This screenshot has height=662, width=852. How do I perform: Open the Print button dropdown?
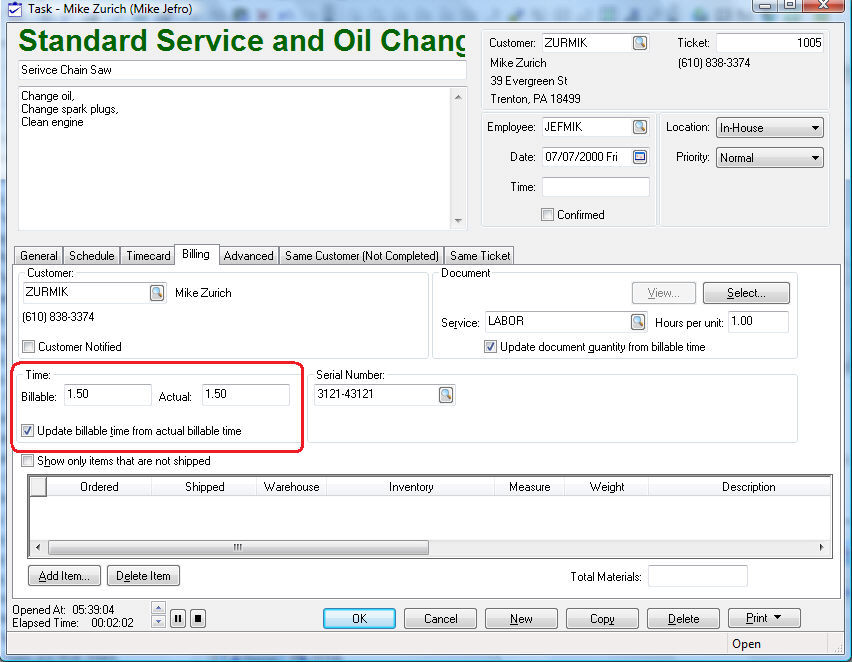point(763,618)
